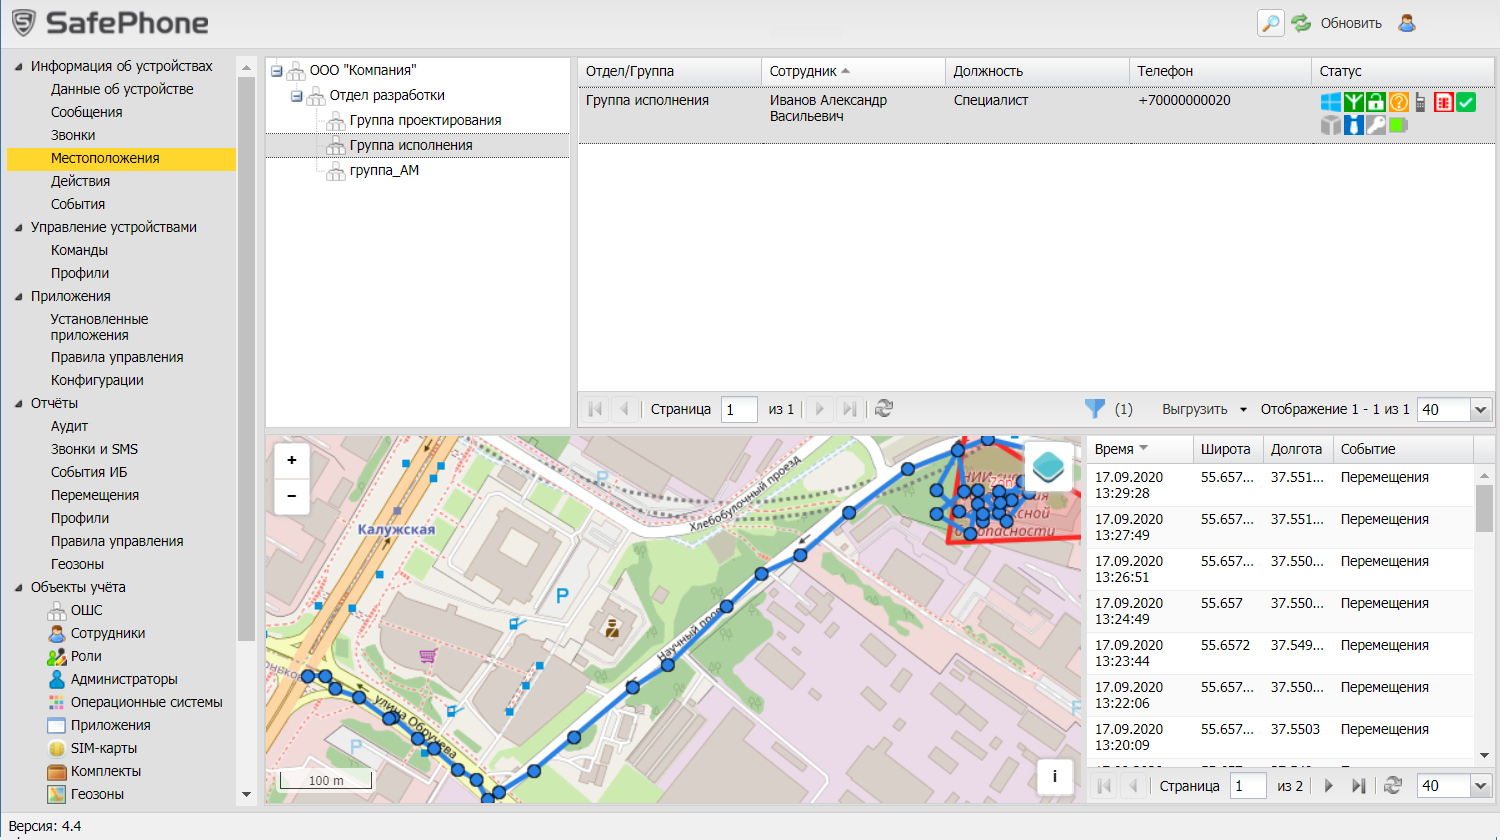Open "Установленные приложения" in sidebar
The width and height of the screenshot is (1504, 840).
[100, 327]
